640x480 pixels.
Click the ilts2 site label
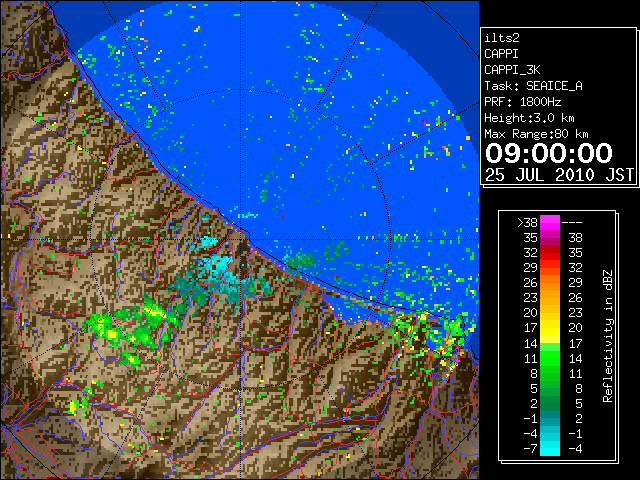pos(502,38)
